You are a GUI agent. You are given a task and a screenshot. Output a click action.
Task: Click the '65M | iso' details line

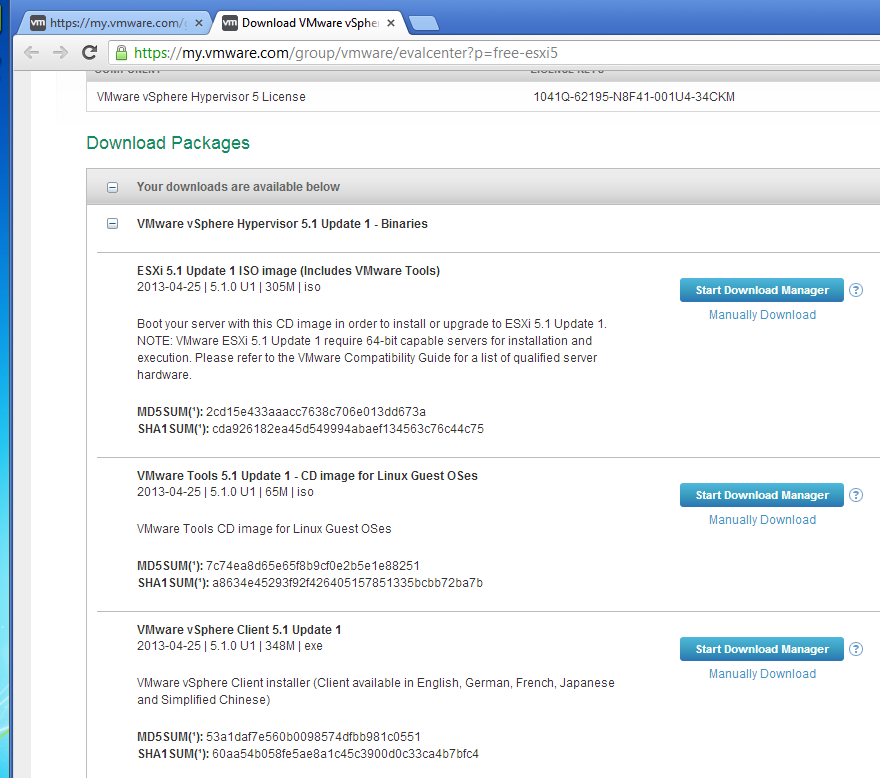pyautogui.click(x=225, y=492)
